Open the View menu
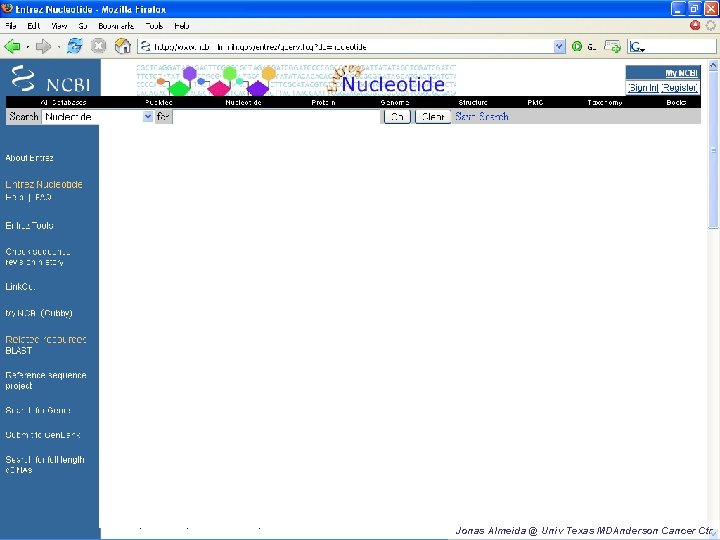 coord(59,26)
